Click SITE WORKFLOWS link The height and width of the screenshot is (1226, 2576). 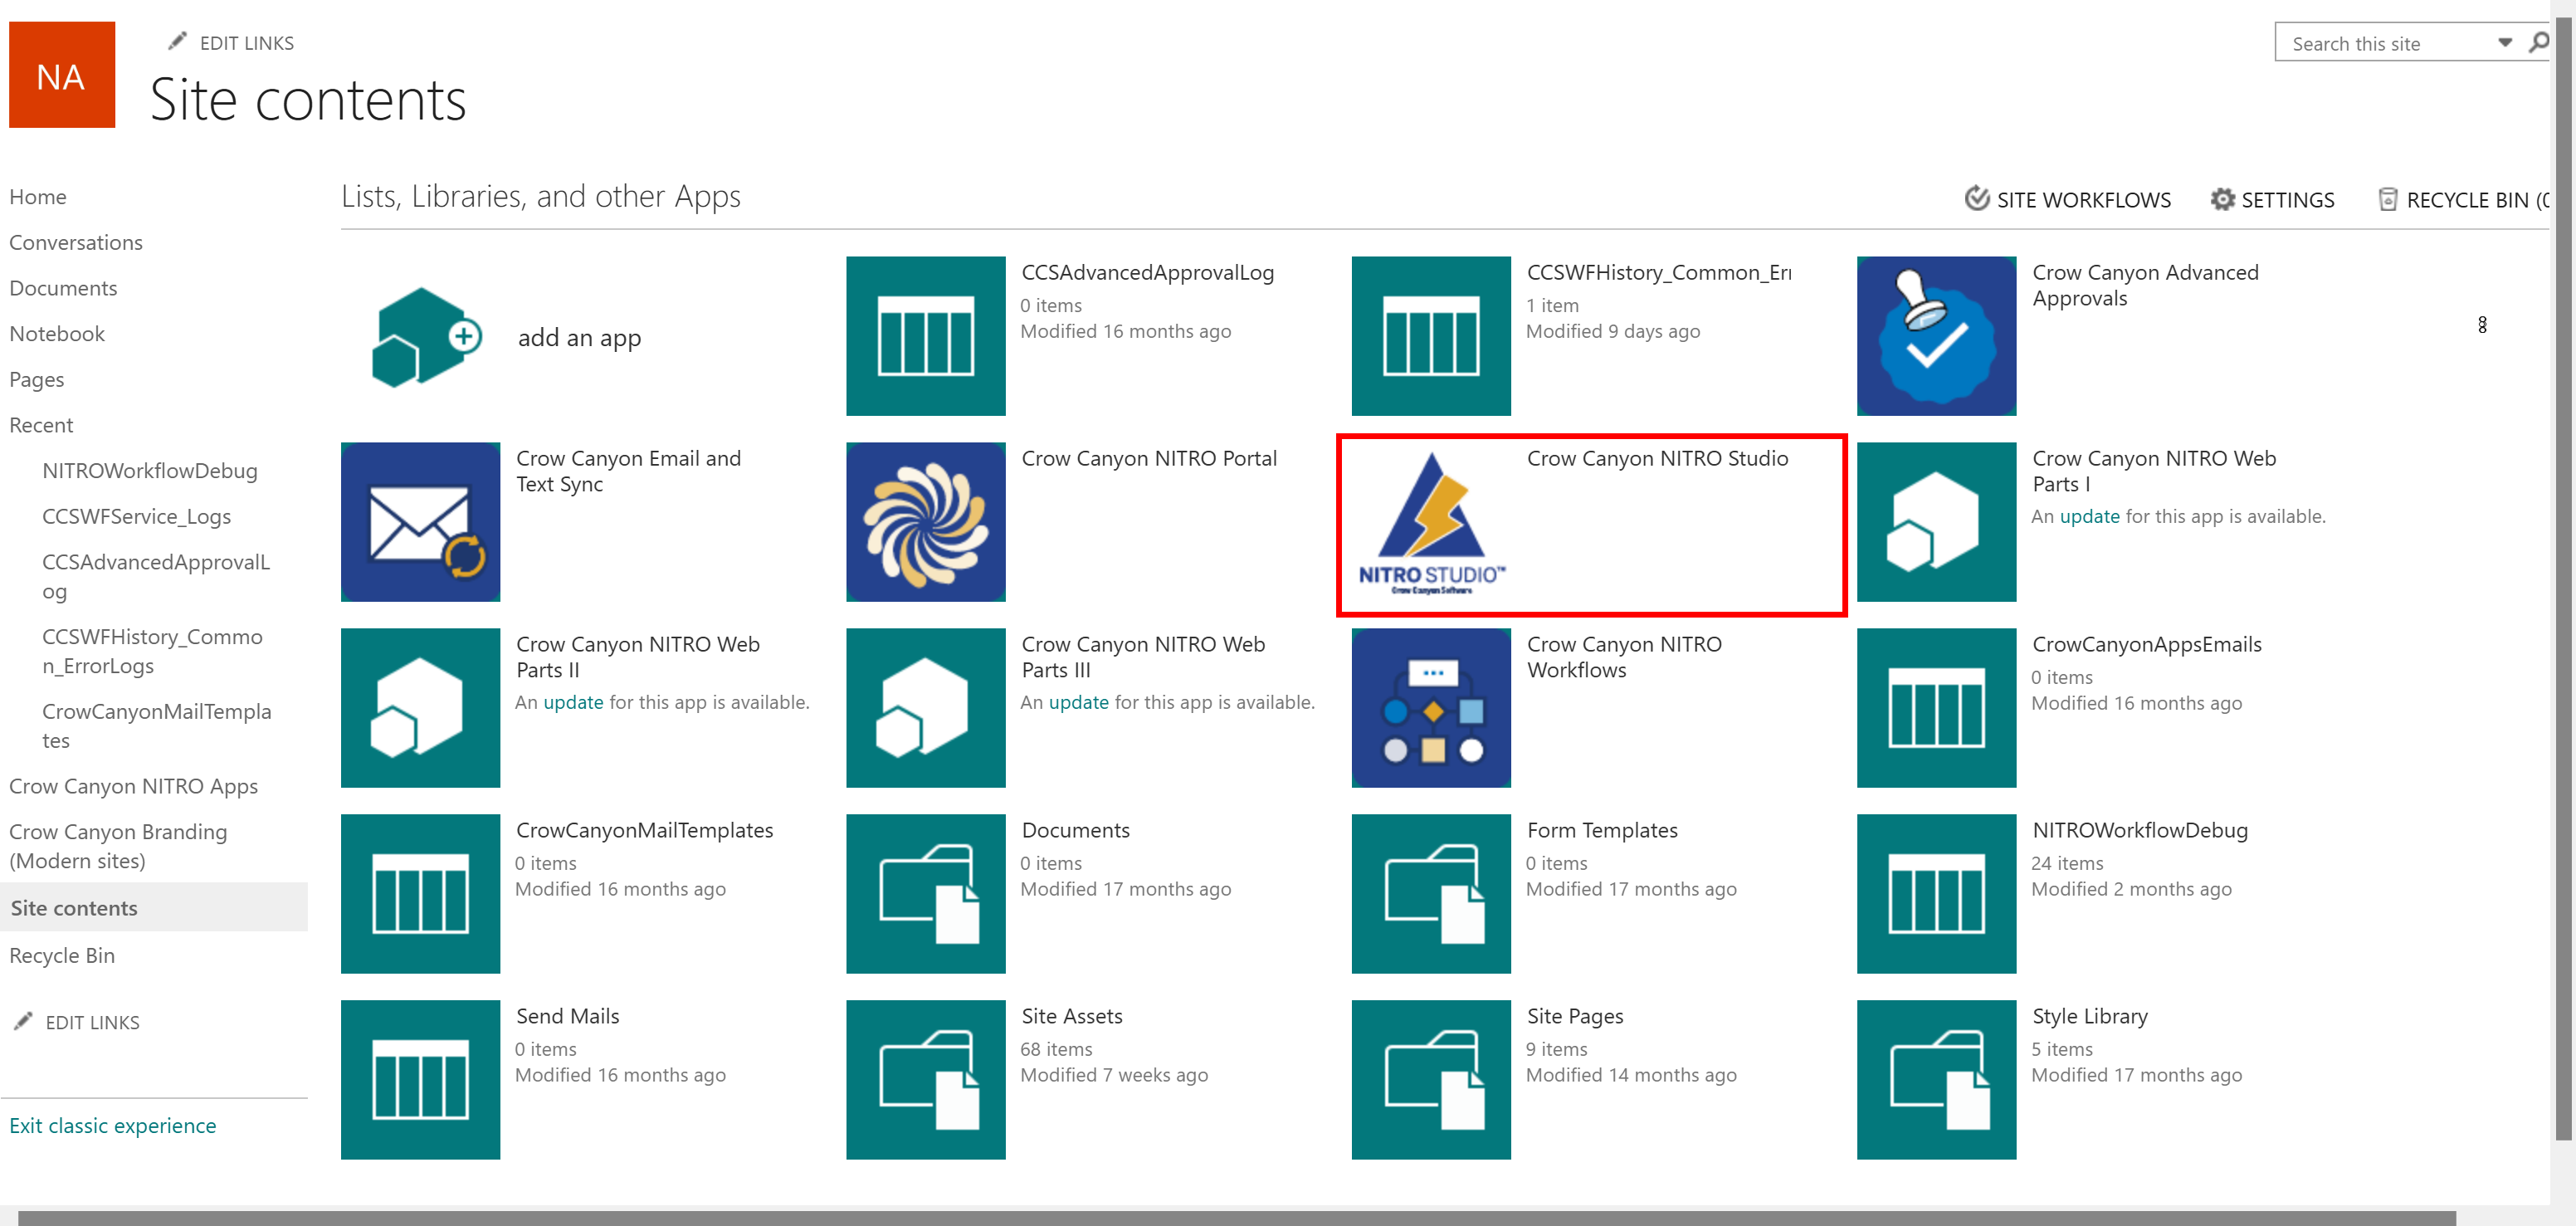(2083, 200)
